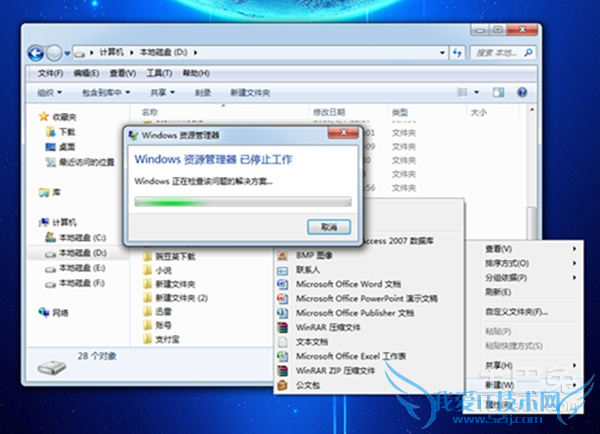600x434 pixels.
Task: Open the 包含到库中 dropdown
Action: pos(106,93)
